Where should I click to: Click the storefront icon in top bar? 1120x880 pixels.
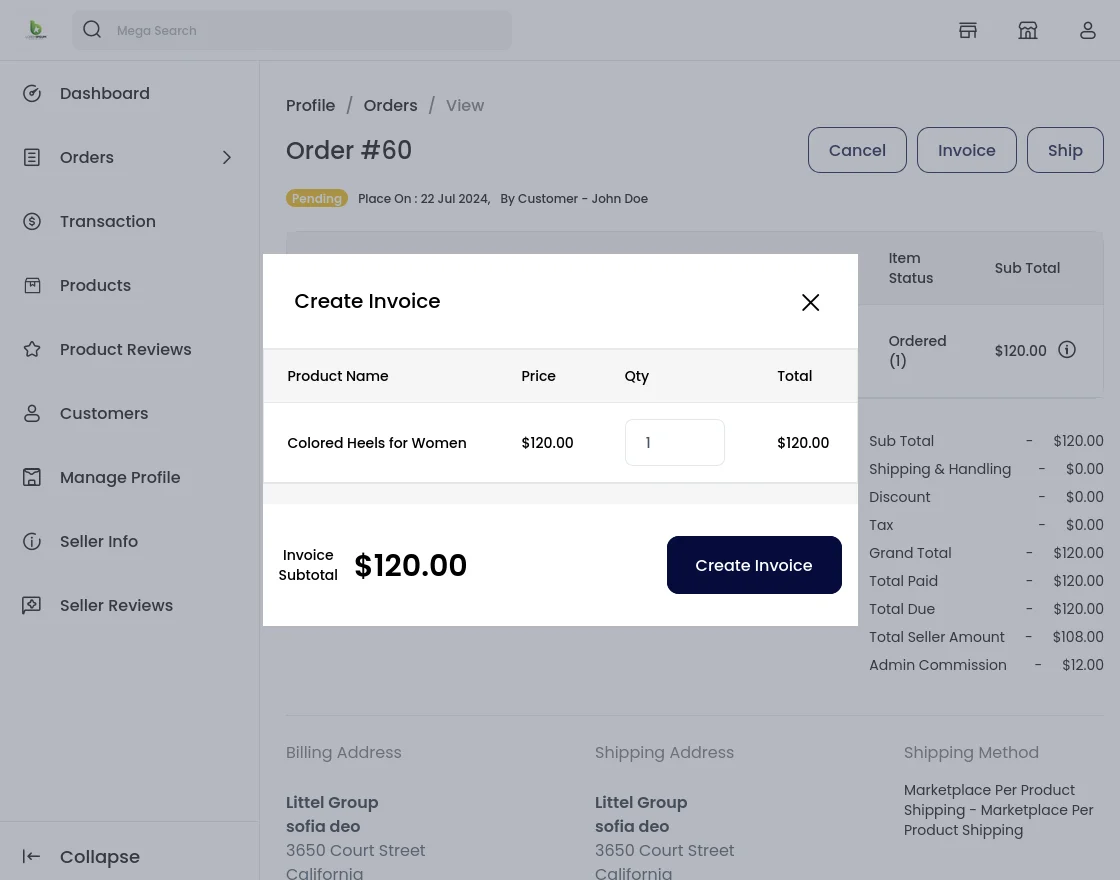[1028, 30]
